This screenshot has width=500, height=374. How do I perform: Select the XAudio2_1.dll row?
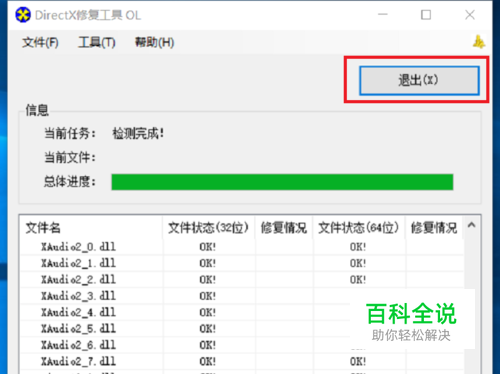(x=242, y=263)
